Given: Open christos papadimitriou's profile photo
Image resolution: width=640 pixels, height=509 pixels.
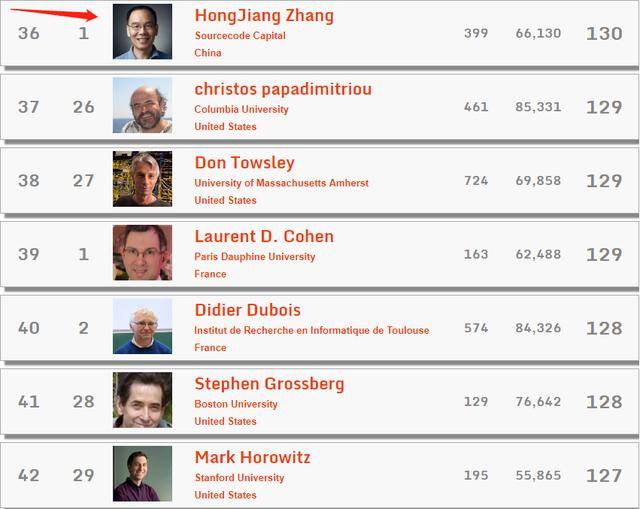Looking at the screenshot, I should 142,106.
